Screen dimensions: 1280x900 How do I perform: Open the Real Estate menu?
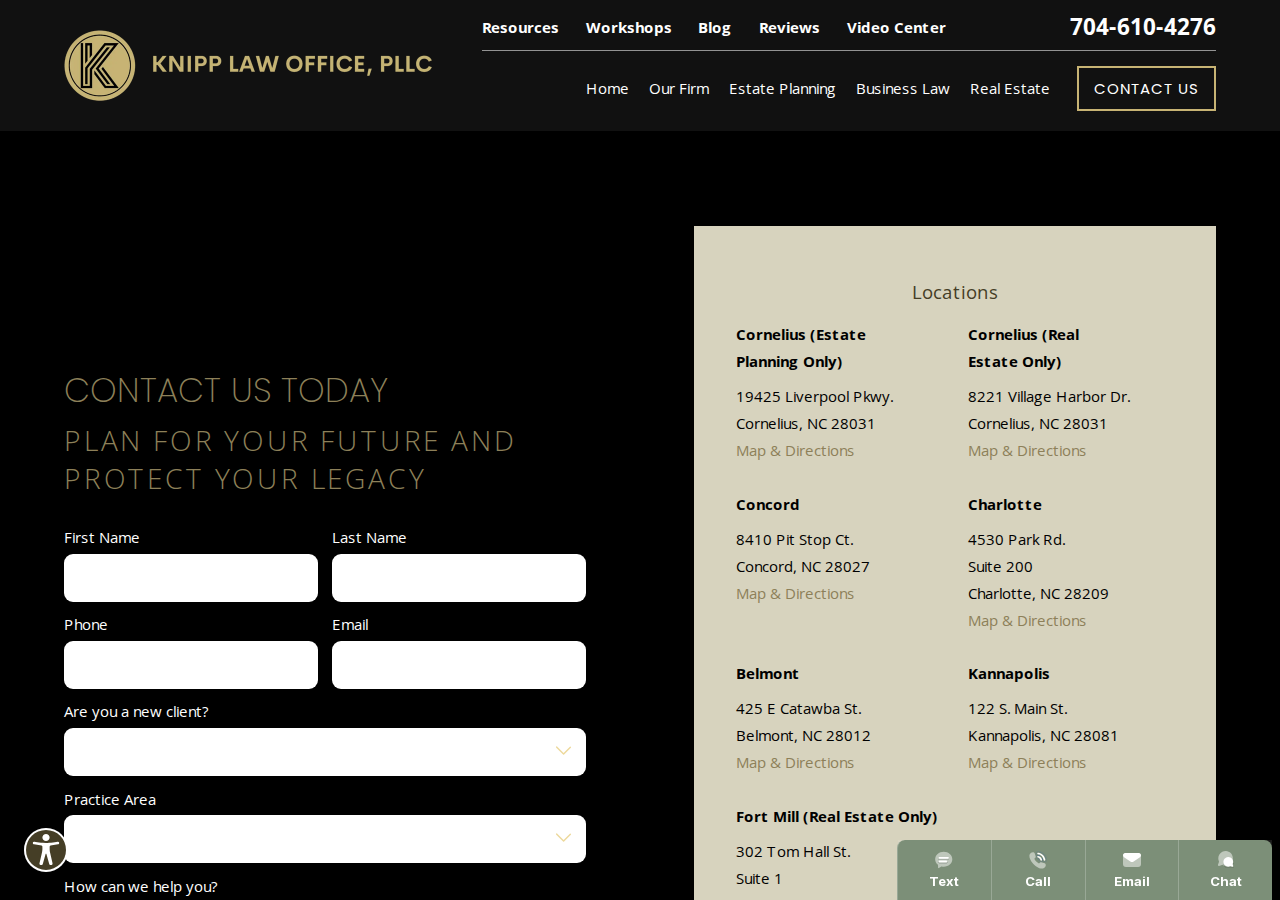pos(1010,89)
